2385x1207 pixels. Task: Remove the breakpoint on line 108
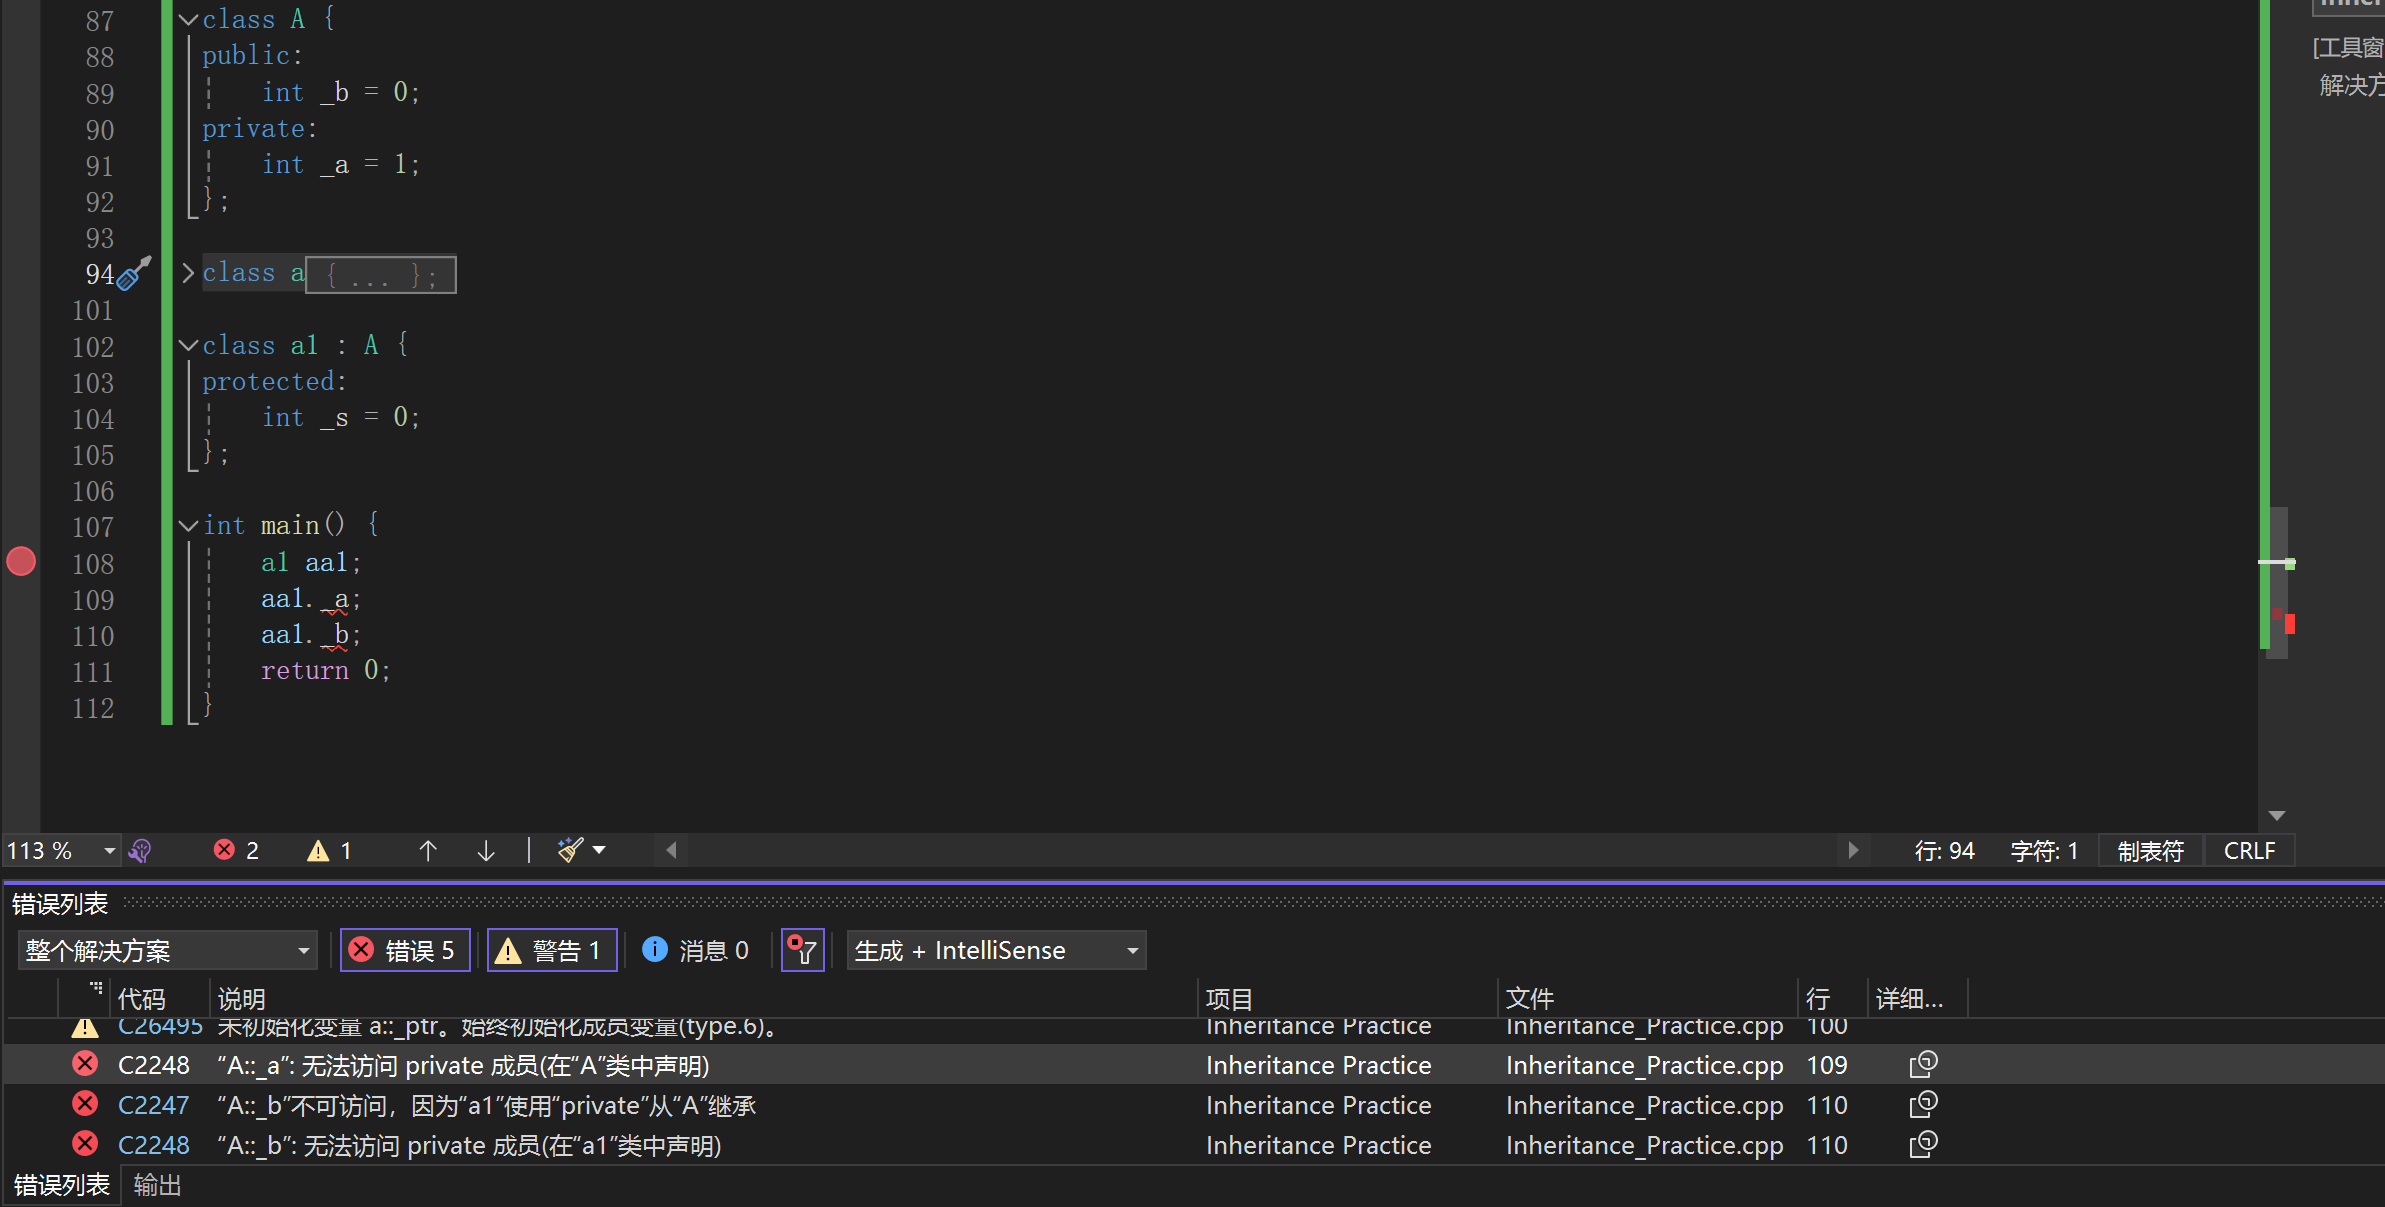tap(21, 562)
